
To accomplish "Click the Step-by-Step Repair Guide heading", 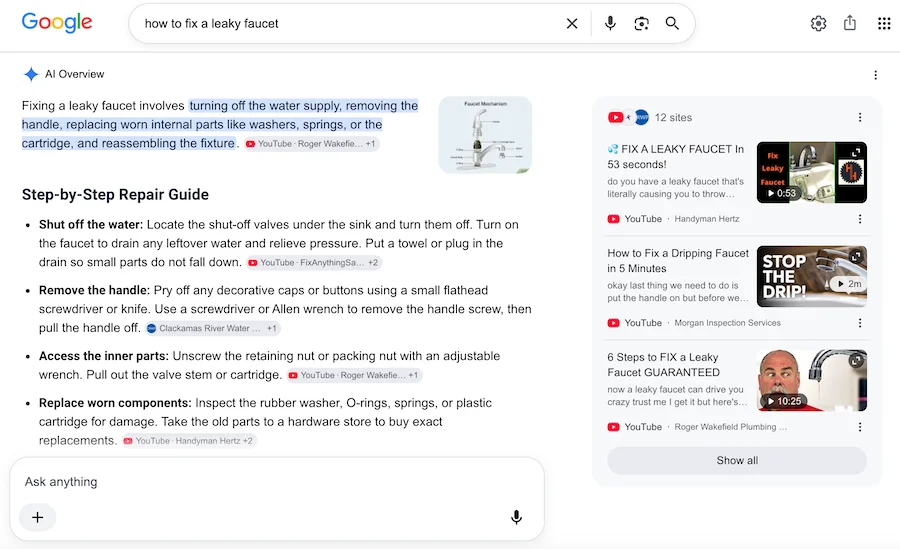I will (x=115, y=195).
